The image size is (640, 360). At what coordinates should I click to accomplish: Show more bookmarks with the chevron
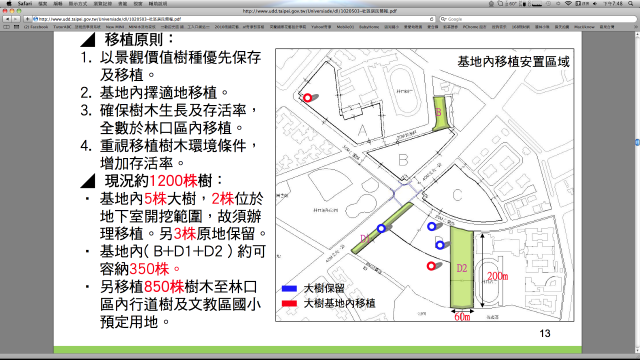click(636, 27)
